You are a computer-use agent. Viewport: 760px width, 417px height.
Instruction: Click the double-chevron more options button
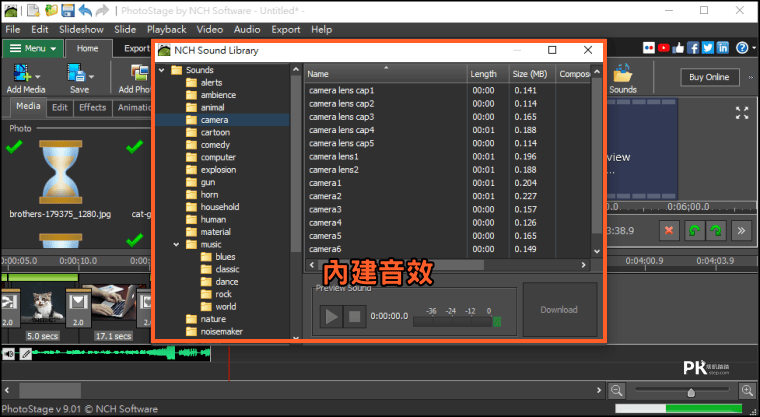pyautogui.click(x=741, y=231)
